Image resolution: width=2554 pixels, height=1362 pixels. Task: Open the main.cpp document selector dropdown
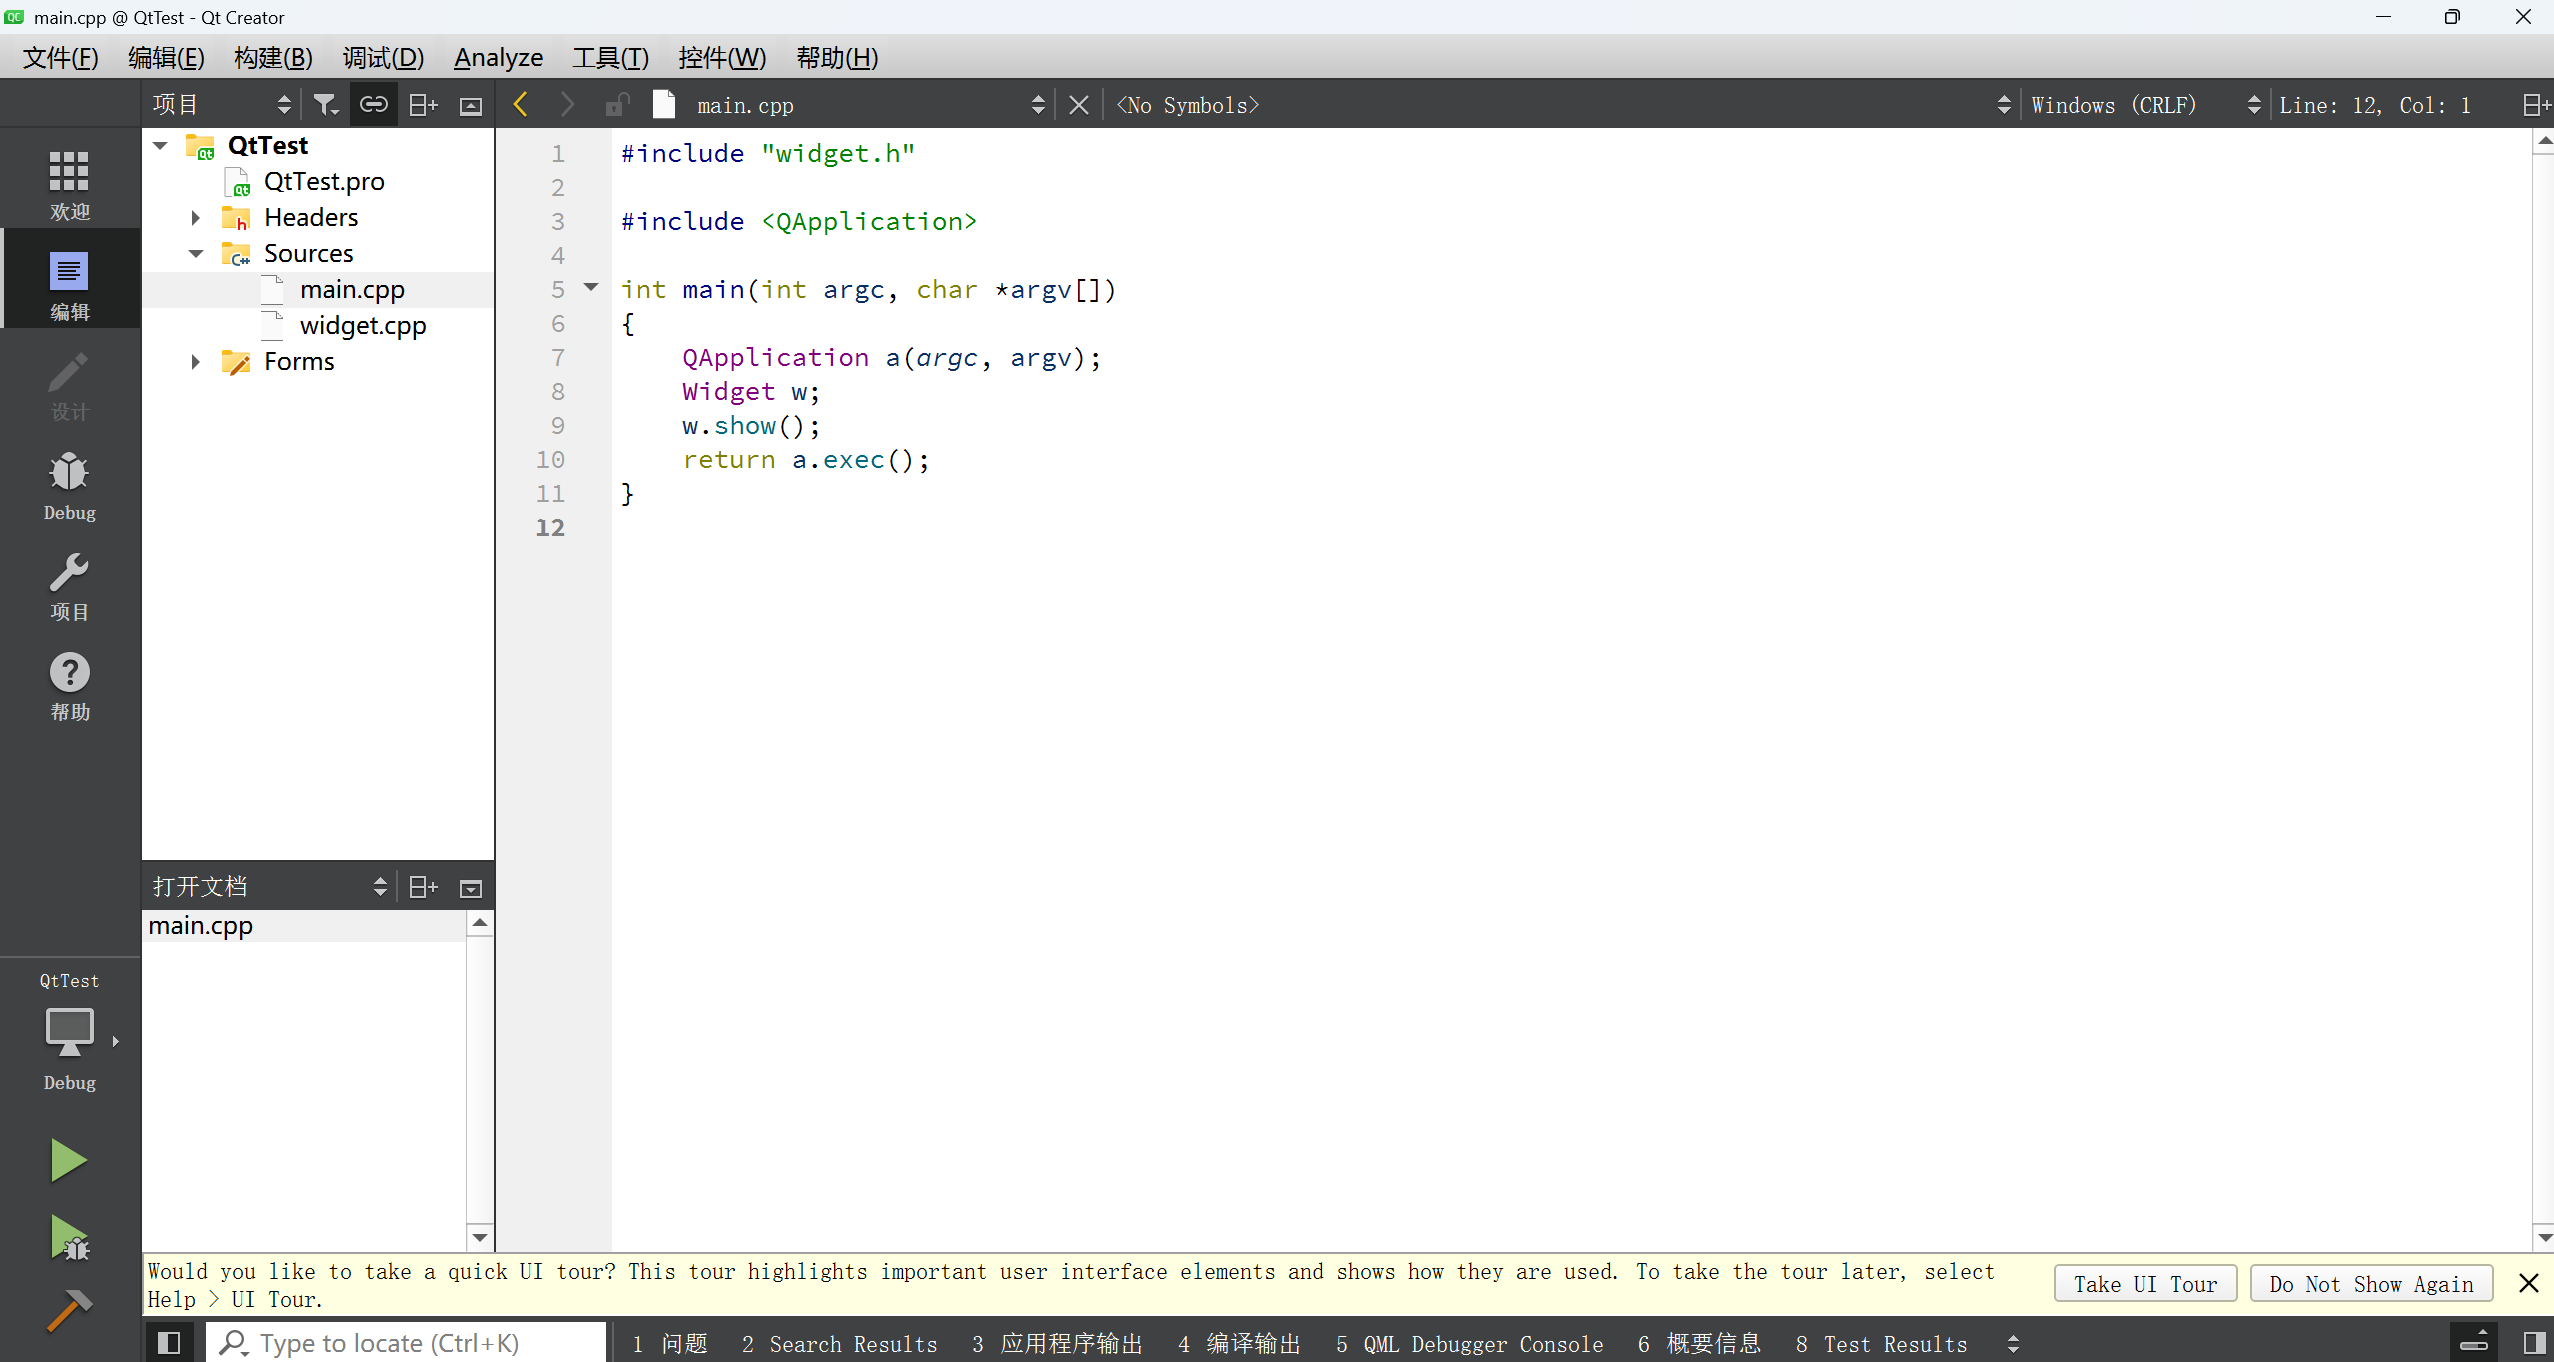pyautogui.click(x=870, y=105)
